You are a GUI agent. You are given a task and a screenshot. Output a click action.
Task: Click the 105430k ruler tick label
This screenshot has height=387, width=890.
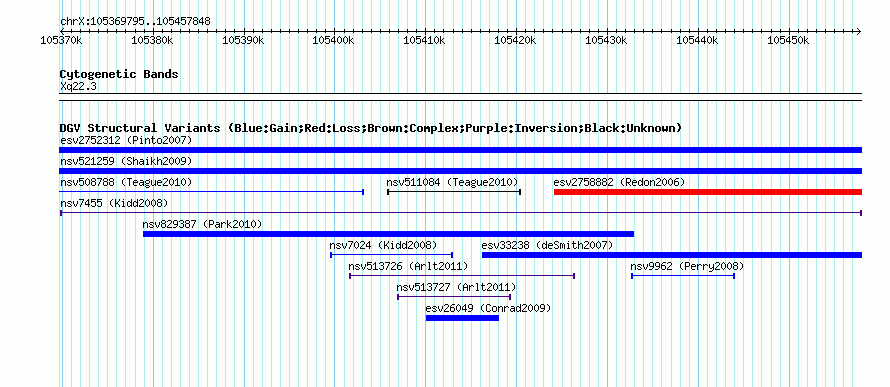(x=606, y=40)
